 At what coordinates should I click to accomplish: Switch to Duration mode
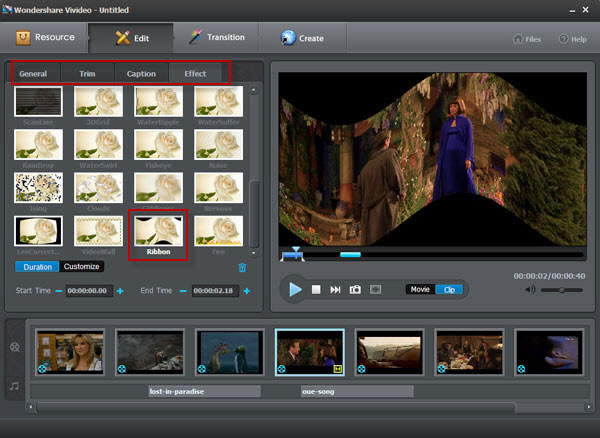[37, 267]
